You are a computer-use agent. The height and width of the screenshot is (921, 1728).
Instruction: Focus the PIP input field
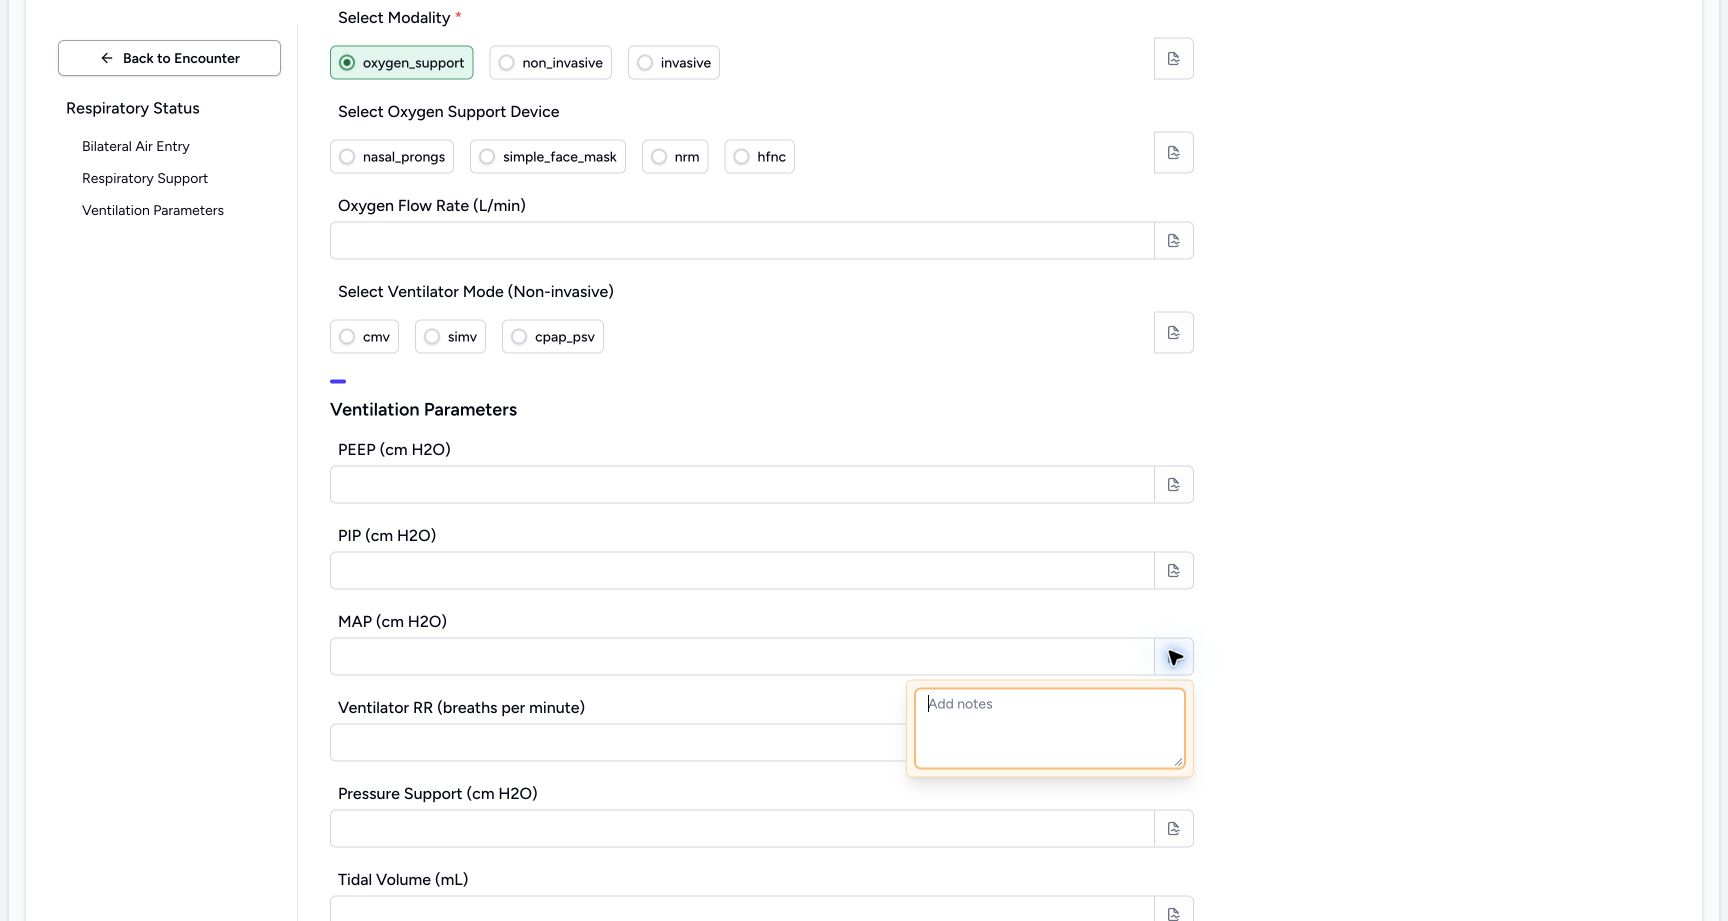742,571
